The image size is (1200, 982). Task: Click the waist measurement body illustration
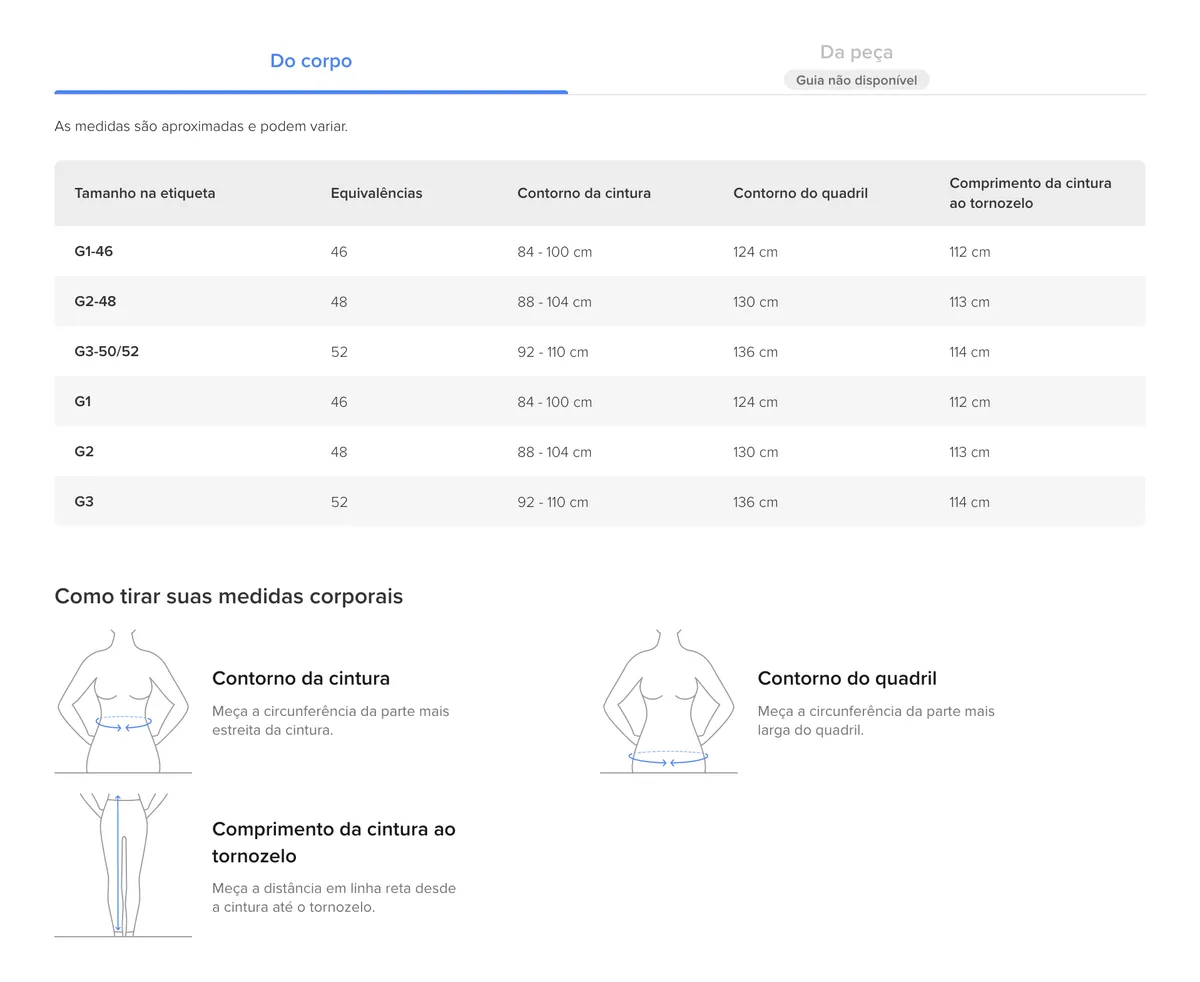123,701
